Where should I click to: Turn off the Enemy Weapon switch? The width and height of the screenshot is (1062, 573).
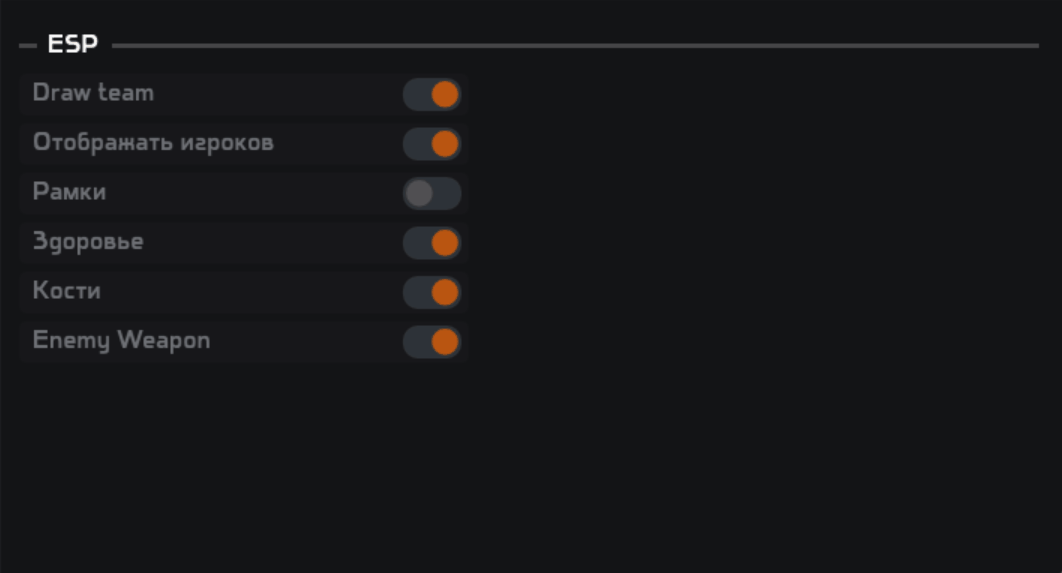pyautogui.click(x=432, y=342)
